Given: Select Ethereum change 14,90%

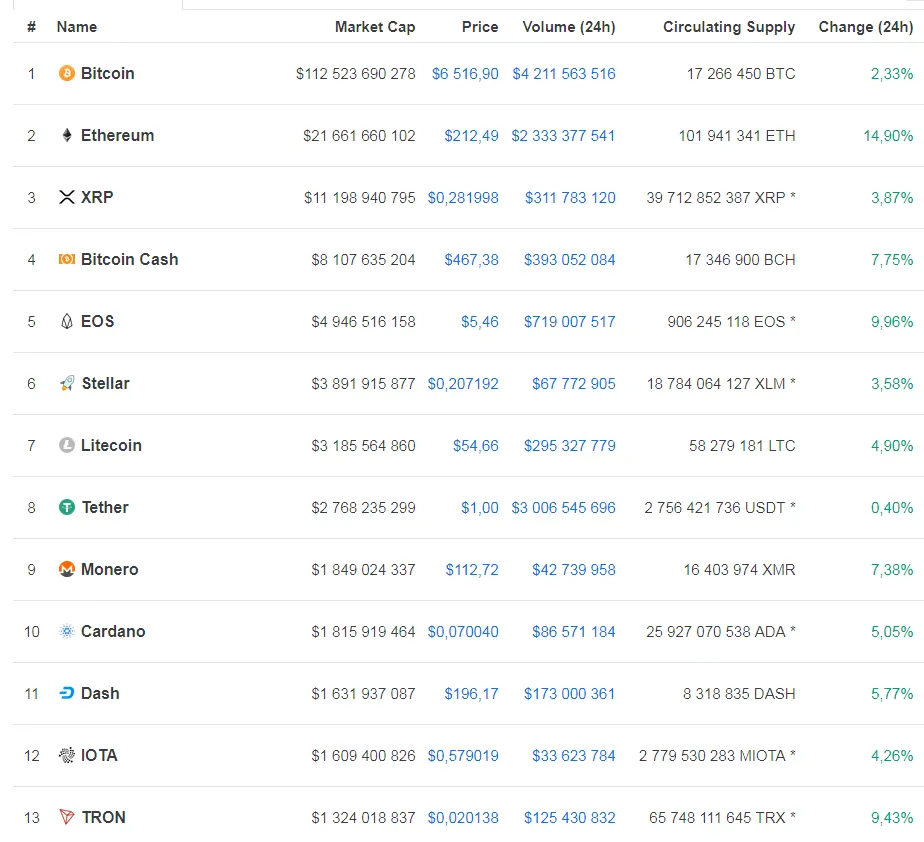Looking at the screenshot, I should click(888, 136).
